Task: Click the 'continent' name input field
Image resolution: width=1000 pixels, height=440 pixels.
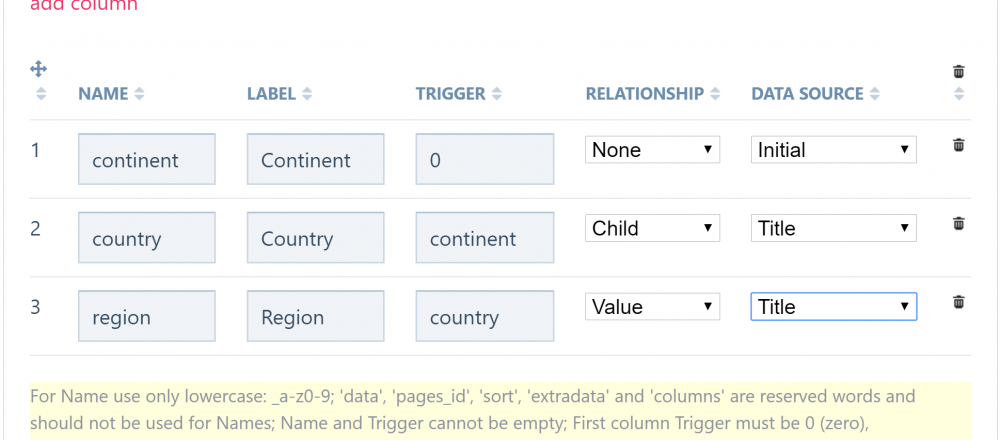Action: click(x=147, y=160)
